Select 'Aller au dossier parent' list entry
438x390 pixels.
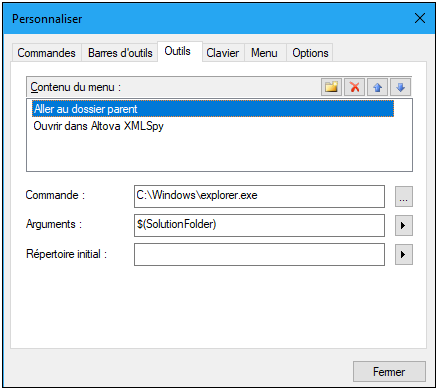tap(213, 109)
